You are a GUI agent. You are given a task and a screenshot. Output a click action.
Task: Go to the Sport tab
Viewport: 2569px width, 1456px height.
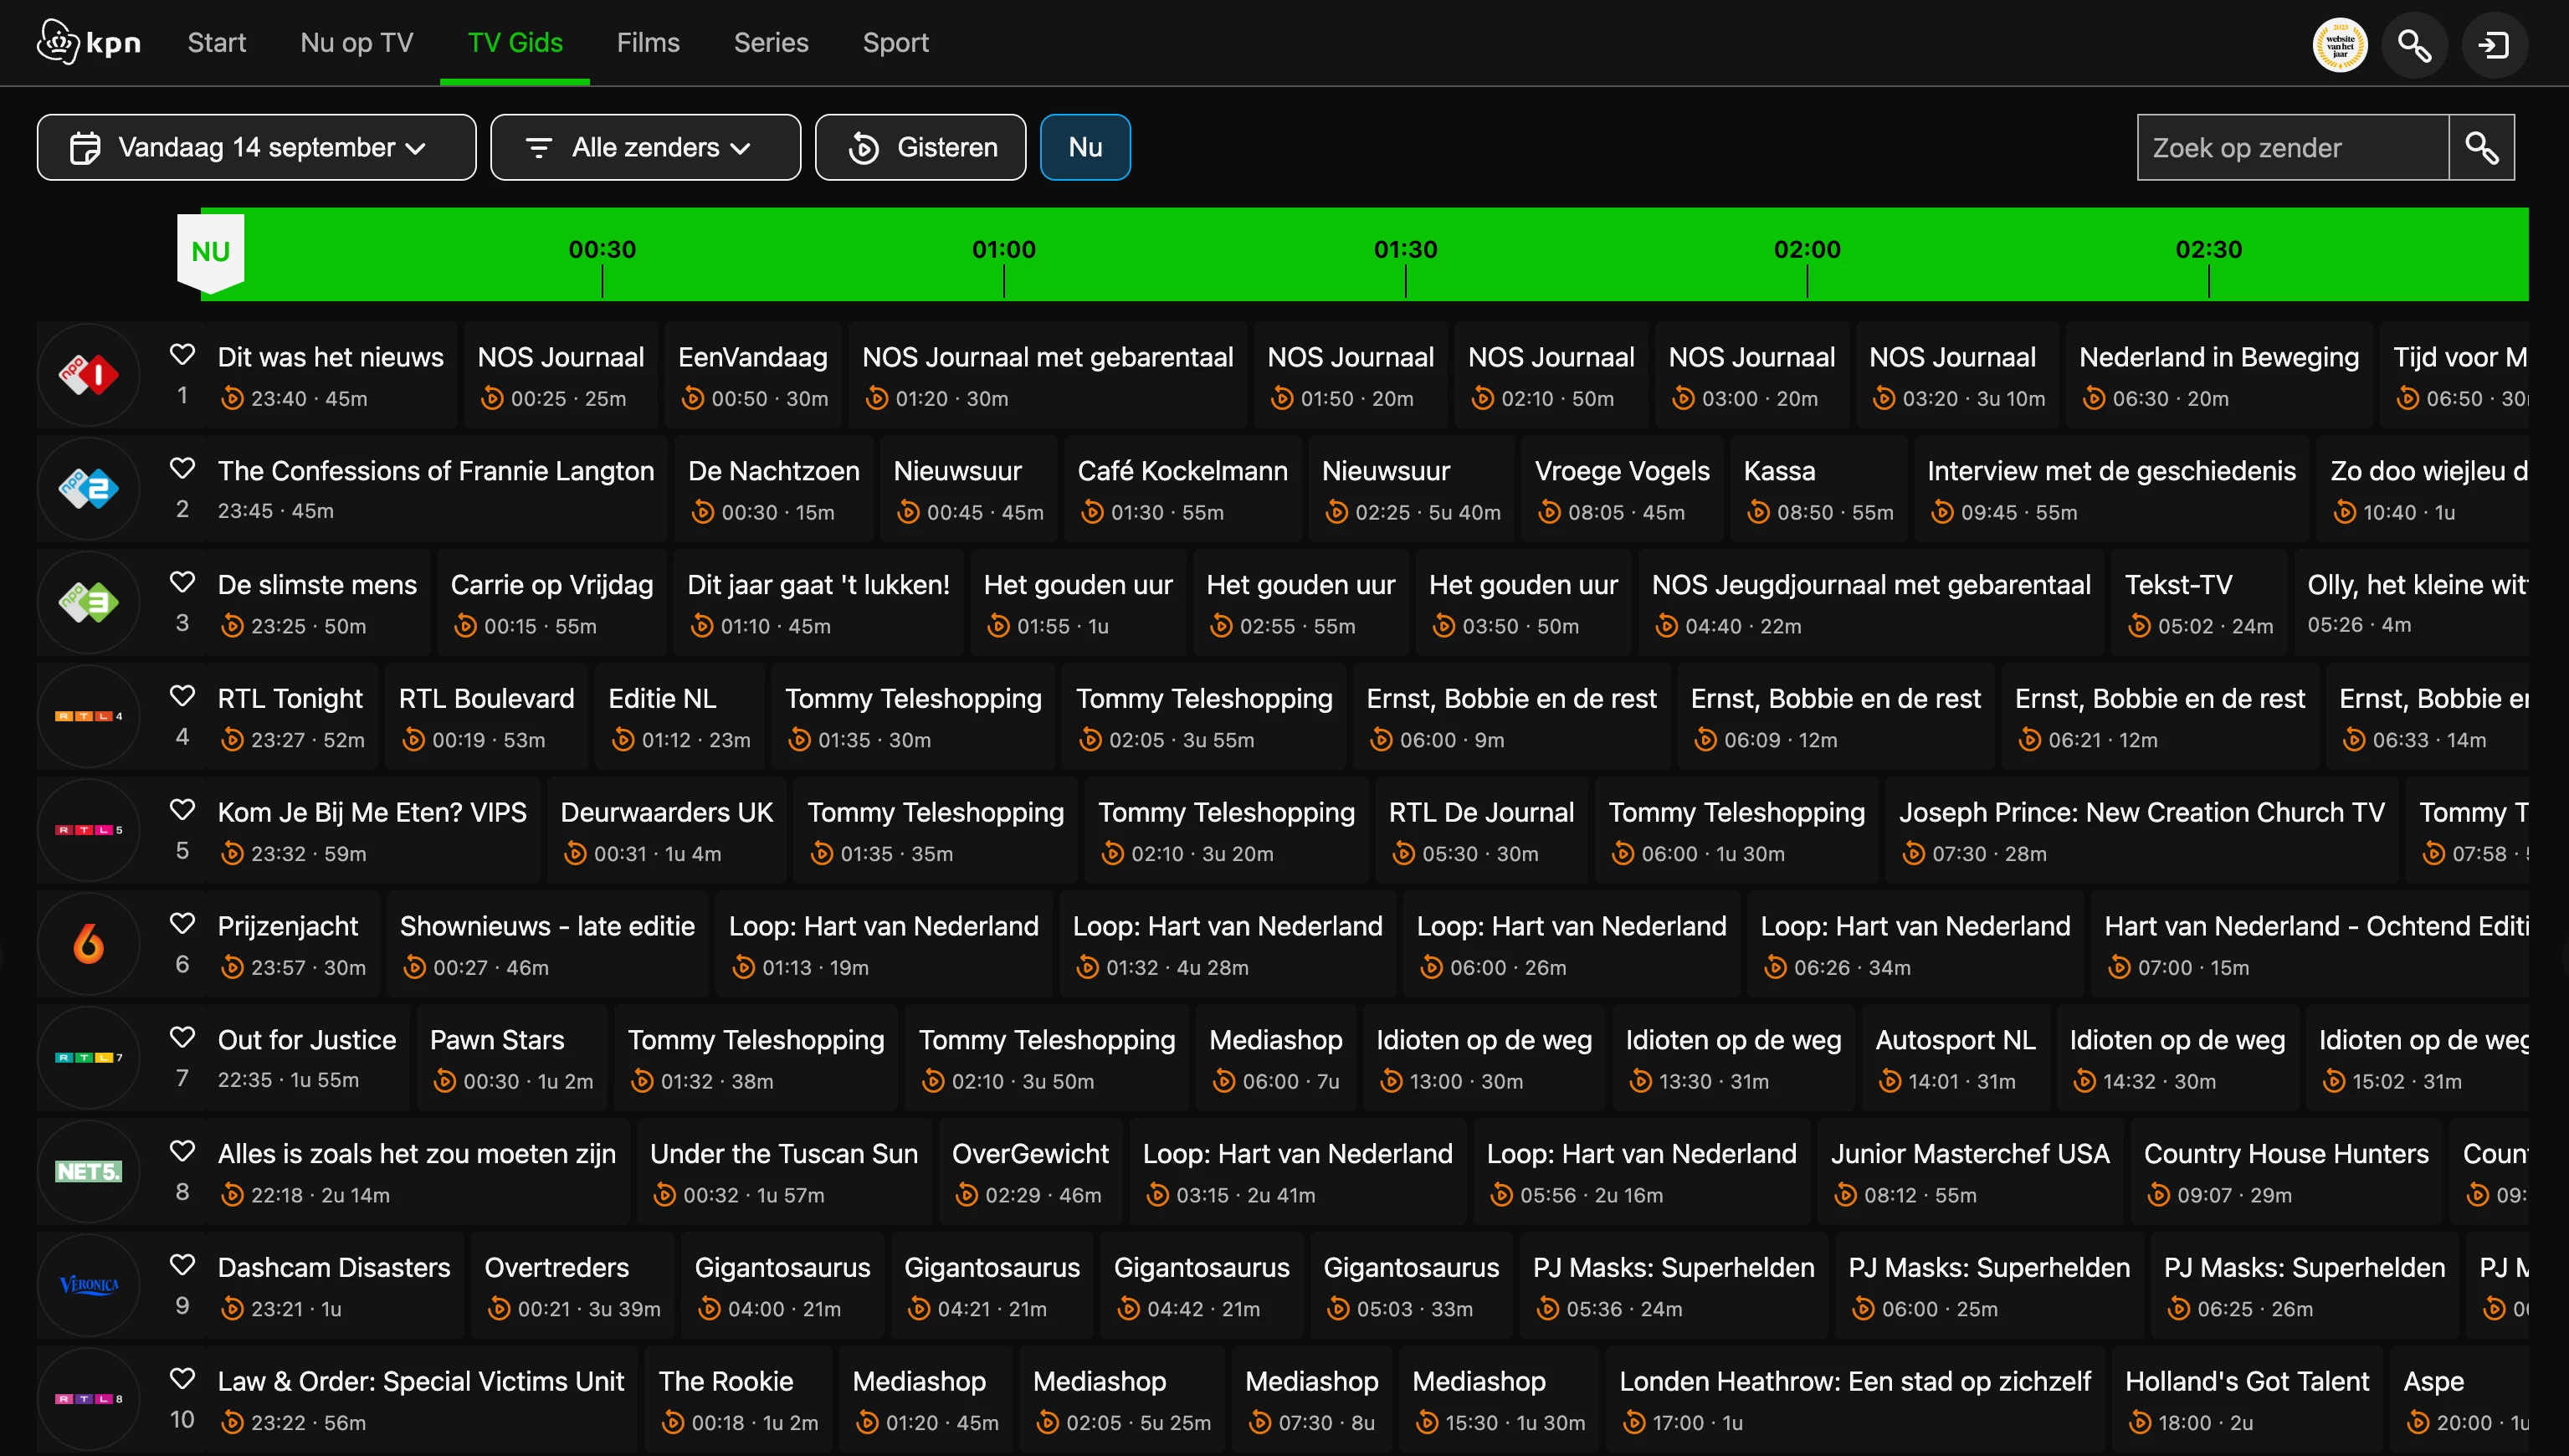click(x=895, y=43)
